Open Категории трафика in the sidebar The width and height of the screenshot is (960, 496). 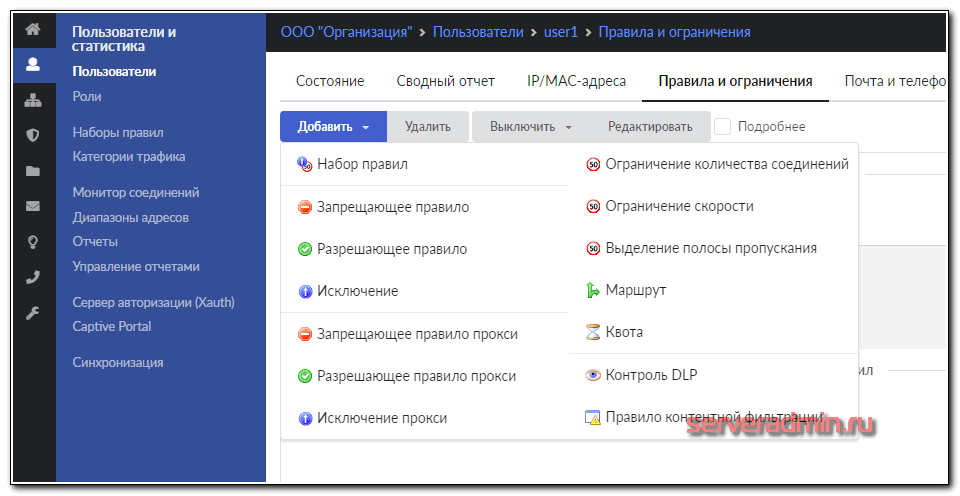pyautogui.click(x=129, y=156)
